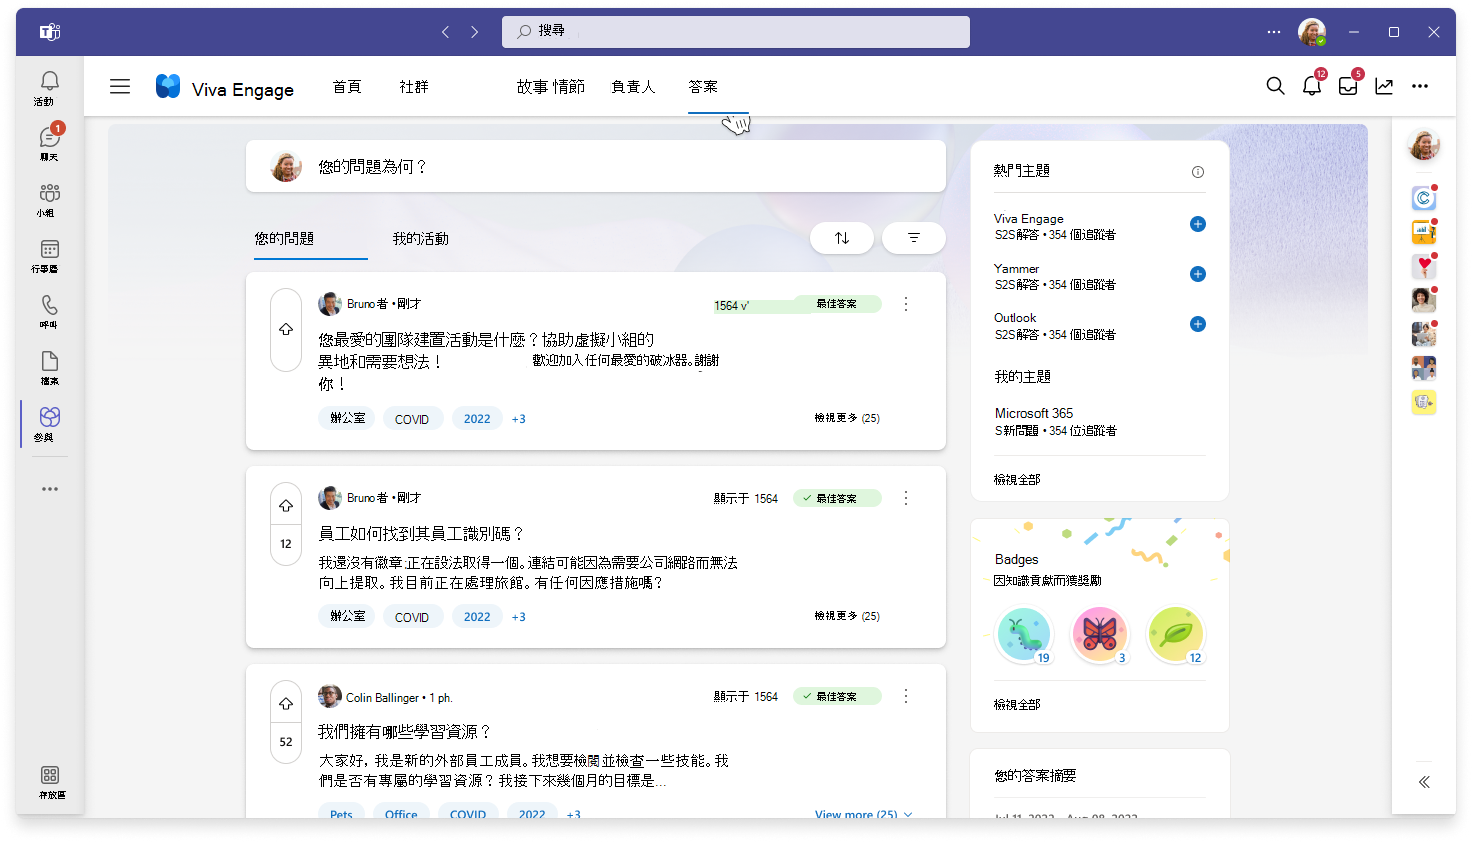Switch to the 負責人 tab
This screenshot has width=1472, height=842.
pyautogui.click(x=633, y=87)
